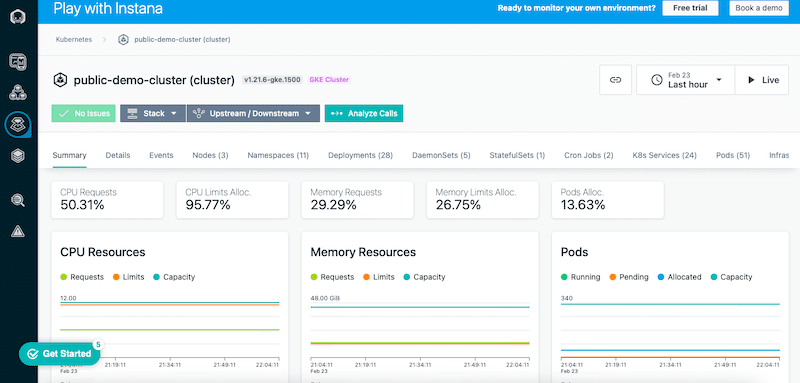Open the Kubernetes platforms sidebar icon
This screenshot has height=383, width=800.
[18, 124]
